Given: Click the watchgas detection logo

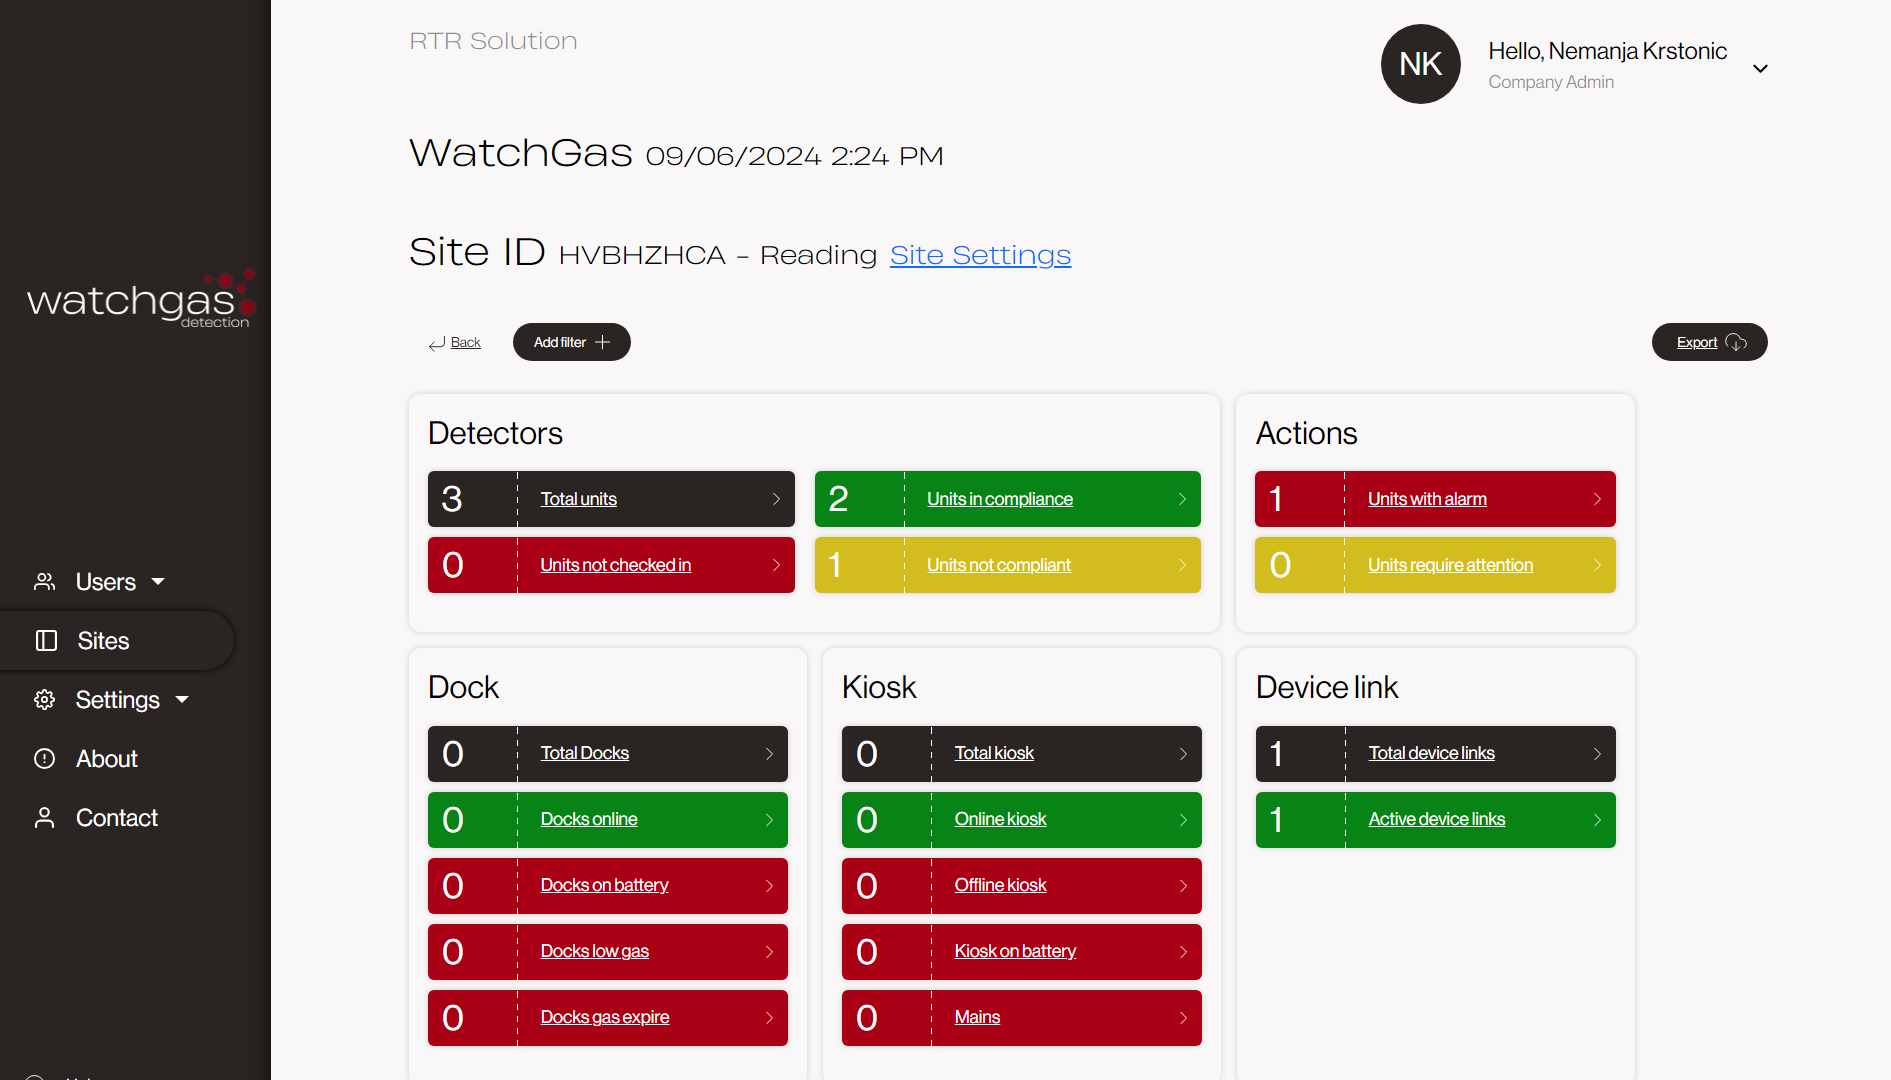Looking at the screenshot, I should (x=140, y=300).
